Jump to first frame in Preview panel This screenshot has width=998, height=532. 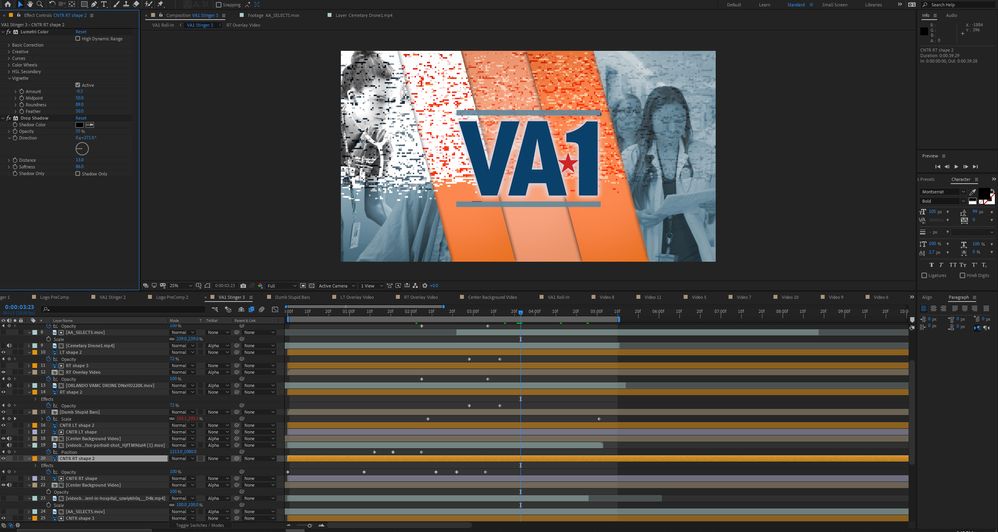click(x=938, y=167)
